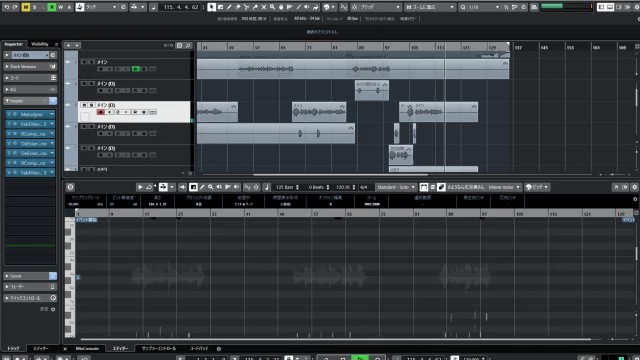Click bar 137 on the project ruler
Screen dimensions: 640x360
pyautogui.click(x=518, y=48)
